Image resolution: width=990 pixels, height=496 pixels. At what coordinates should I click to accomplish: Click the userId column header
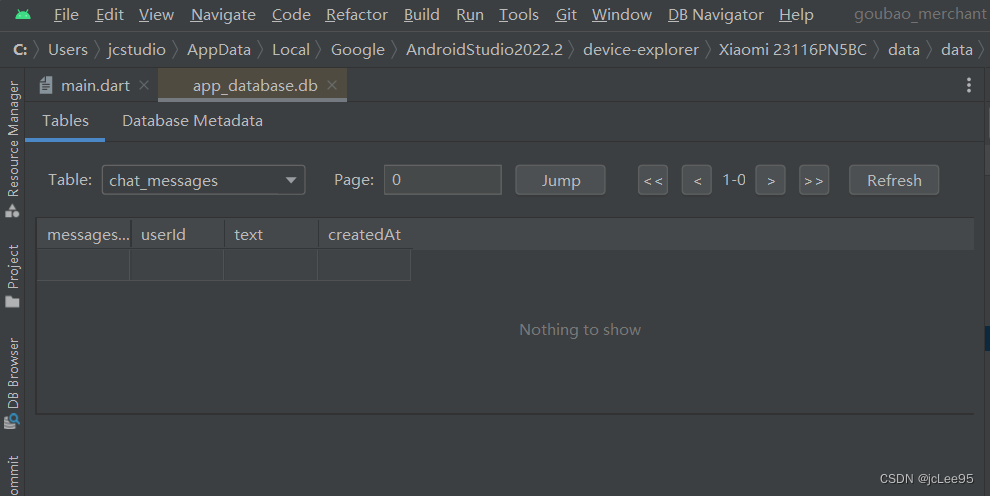tap(177, 235)
